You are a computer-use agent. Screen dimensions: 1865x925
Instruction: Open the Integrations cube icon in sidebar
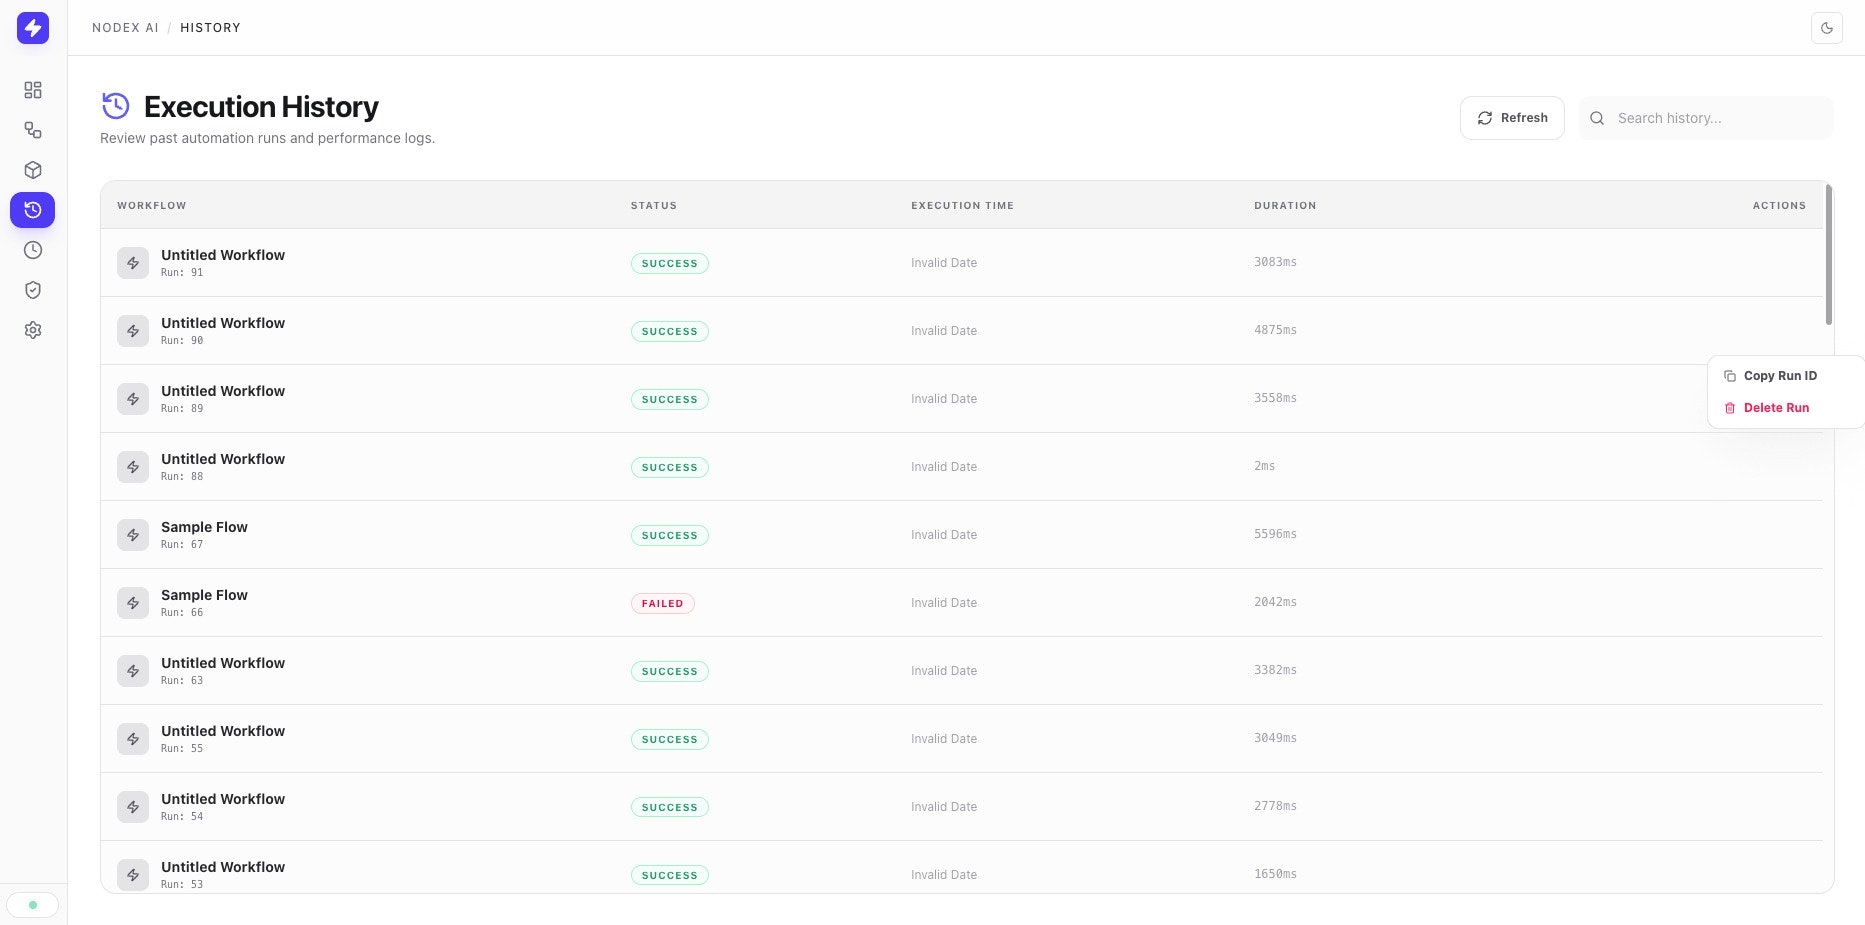click(33, 170)
